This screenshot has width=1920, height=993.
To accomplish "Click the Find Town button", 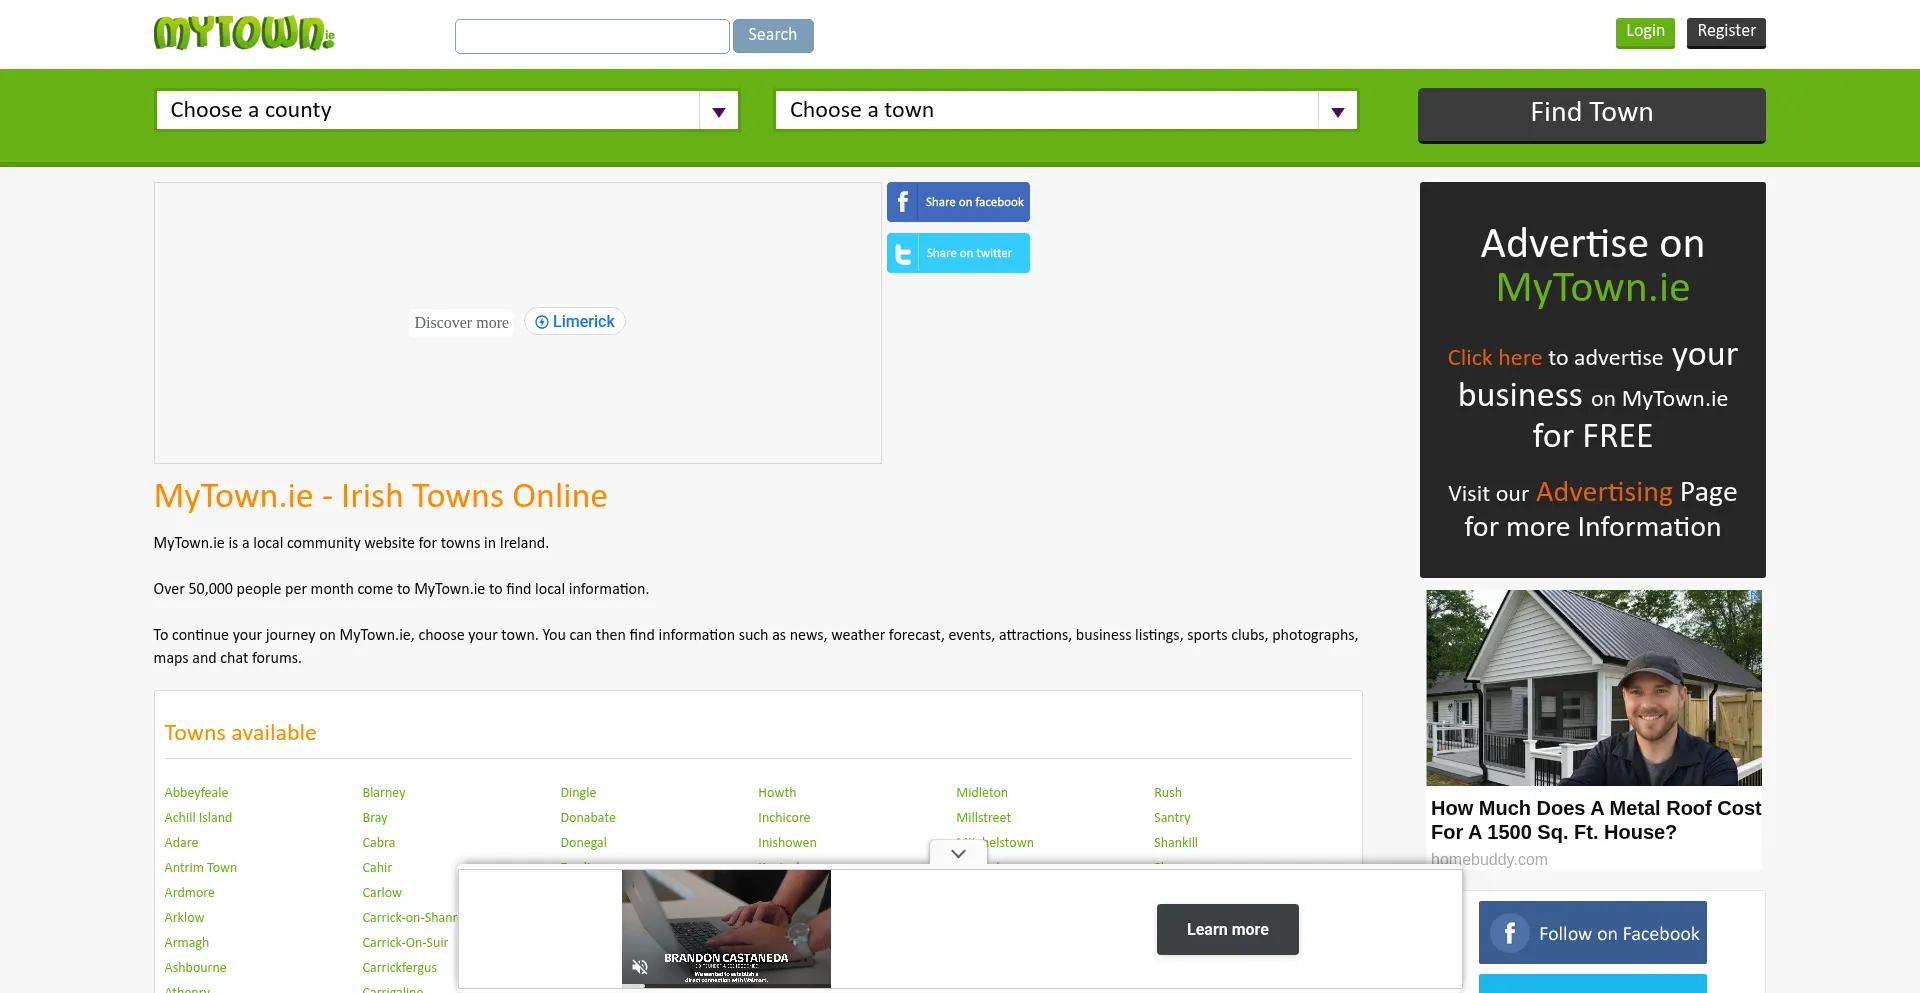I will 1591,113.
